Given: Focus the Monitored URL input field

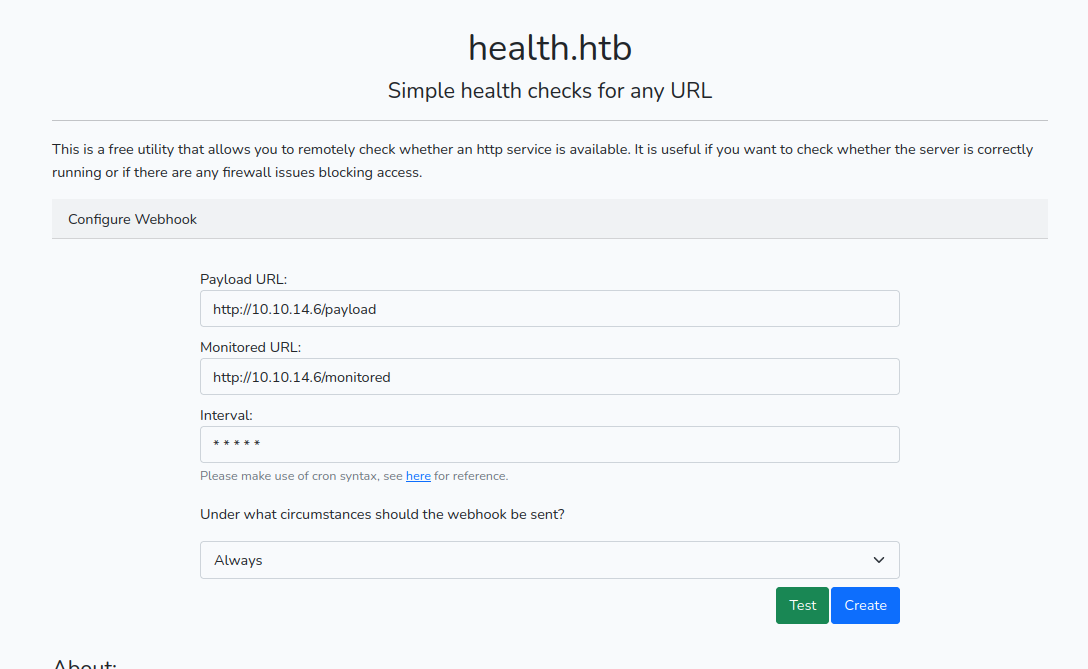Looking at the screenshot, I should (549, 377).
